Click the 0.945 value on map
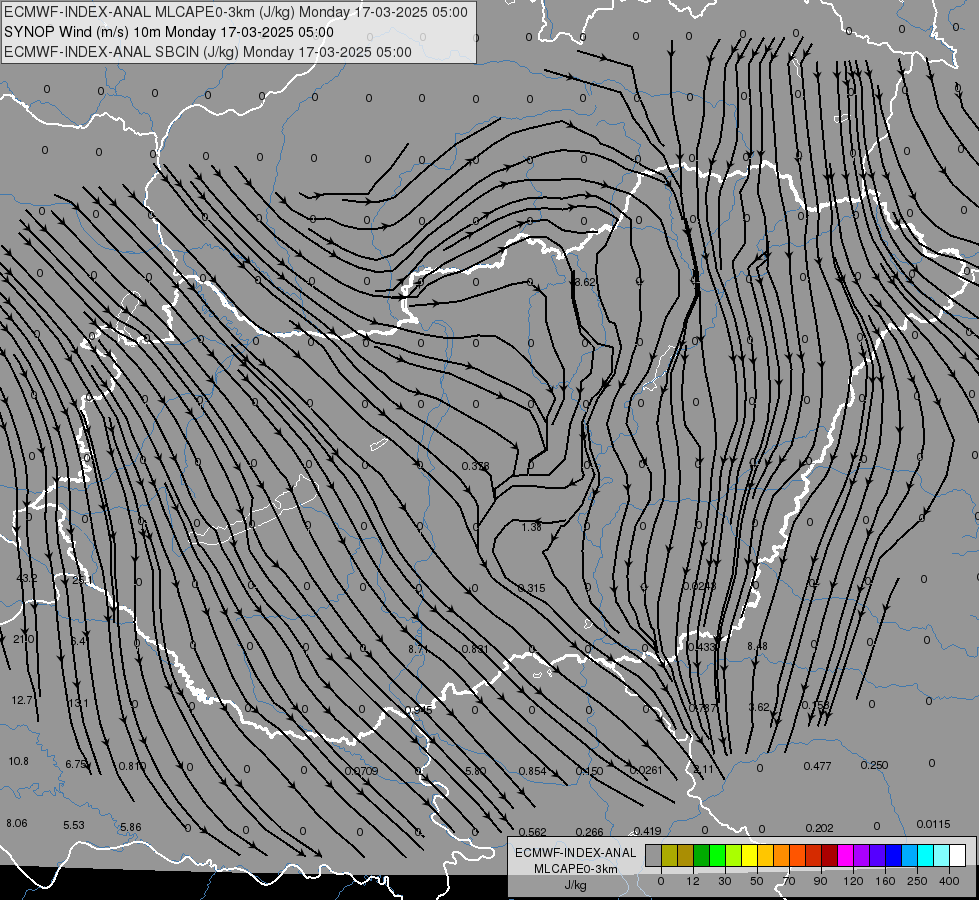The height and width of the screenshot is (900, 979). point(418,711)
